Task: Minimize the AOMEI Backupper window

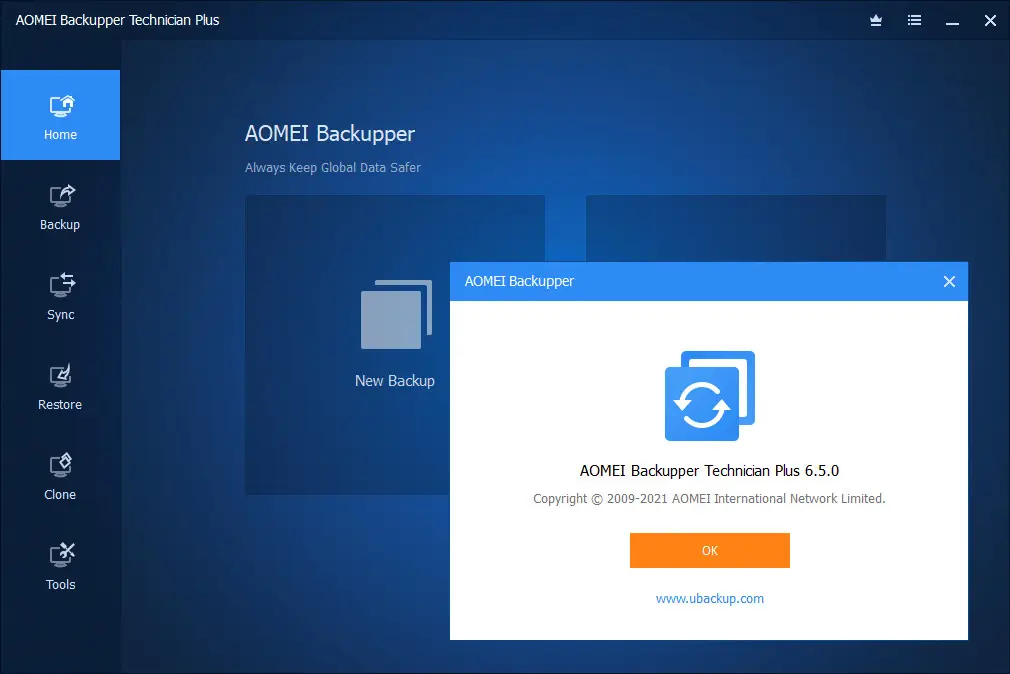Action: tap(952, 22)
